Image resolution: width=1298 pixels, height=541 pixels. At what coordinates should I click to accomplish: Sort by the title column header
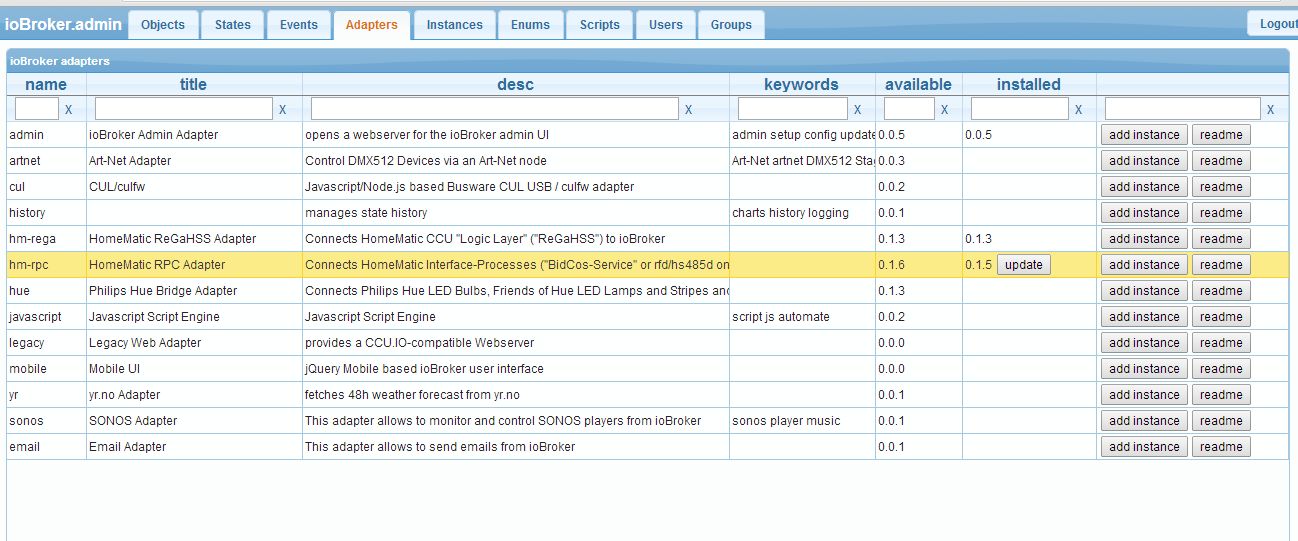(194, 84)
